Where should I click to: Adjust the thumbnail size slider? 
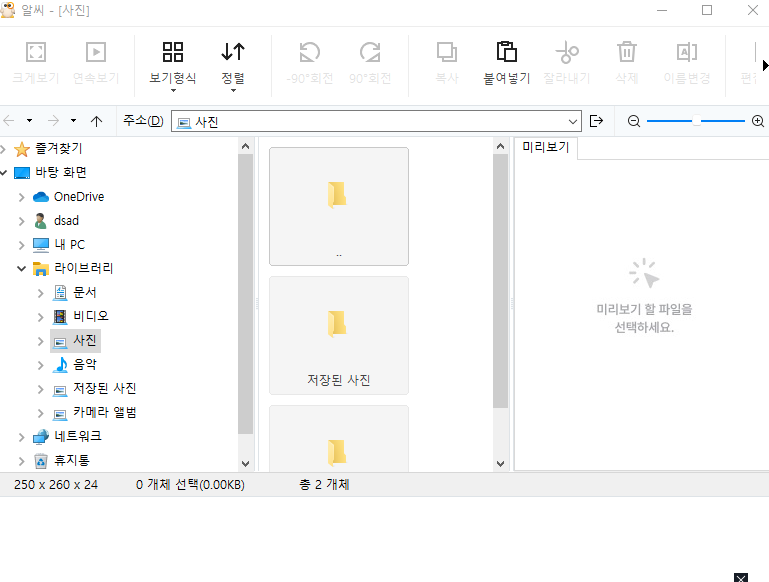696,121
